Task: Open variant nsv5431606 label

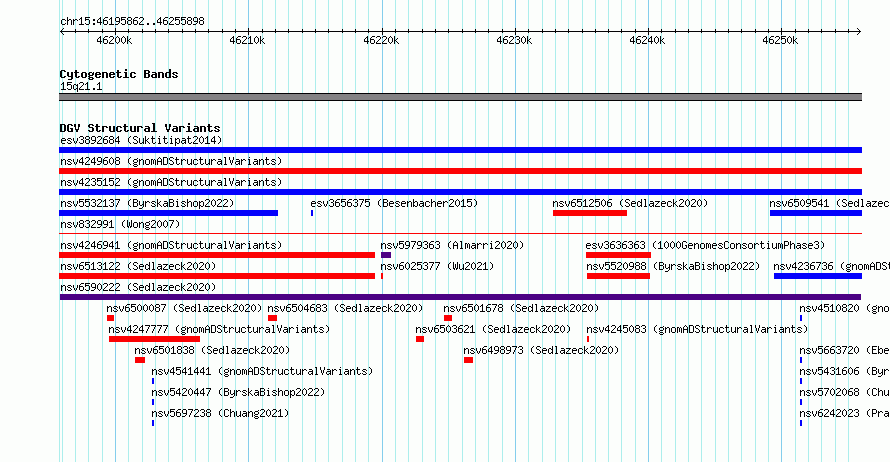Action: click(845, 371)
